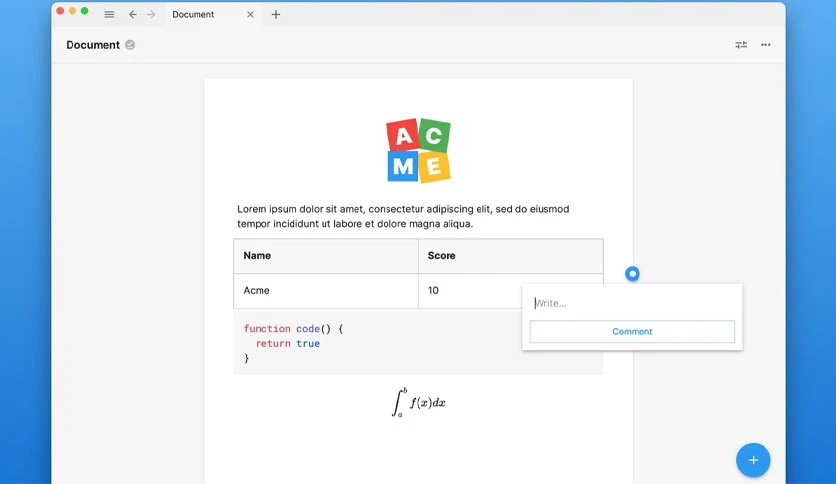836x484 pixels.
Task: Click the blue comment marker pin
Action: 632,273
